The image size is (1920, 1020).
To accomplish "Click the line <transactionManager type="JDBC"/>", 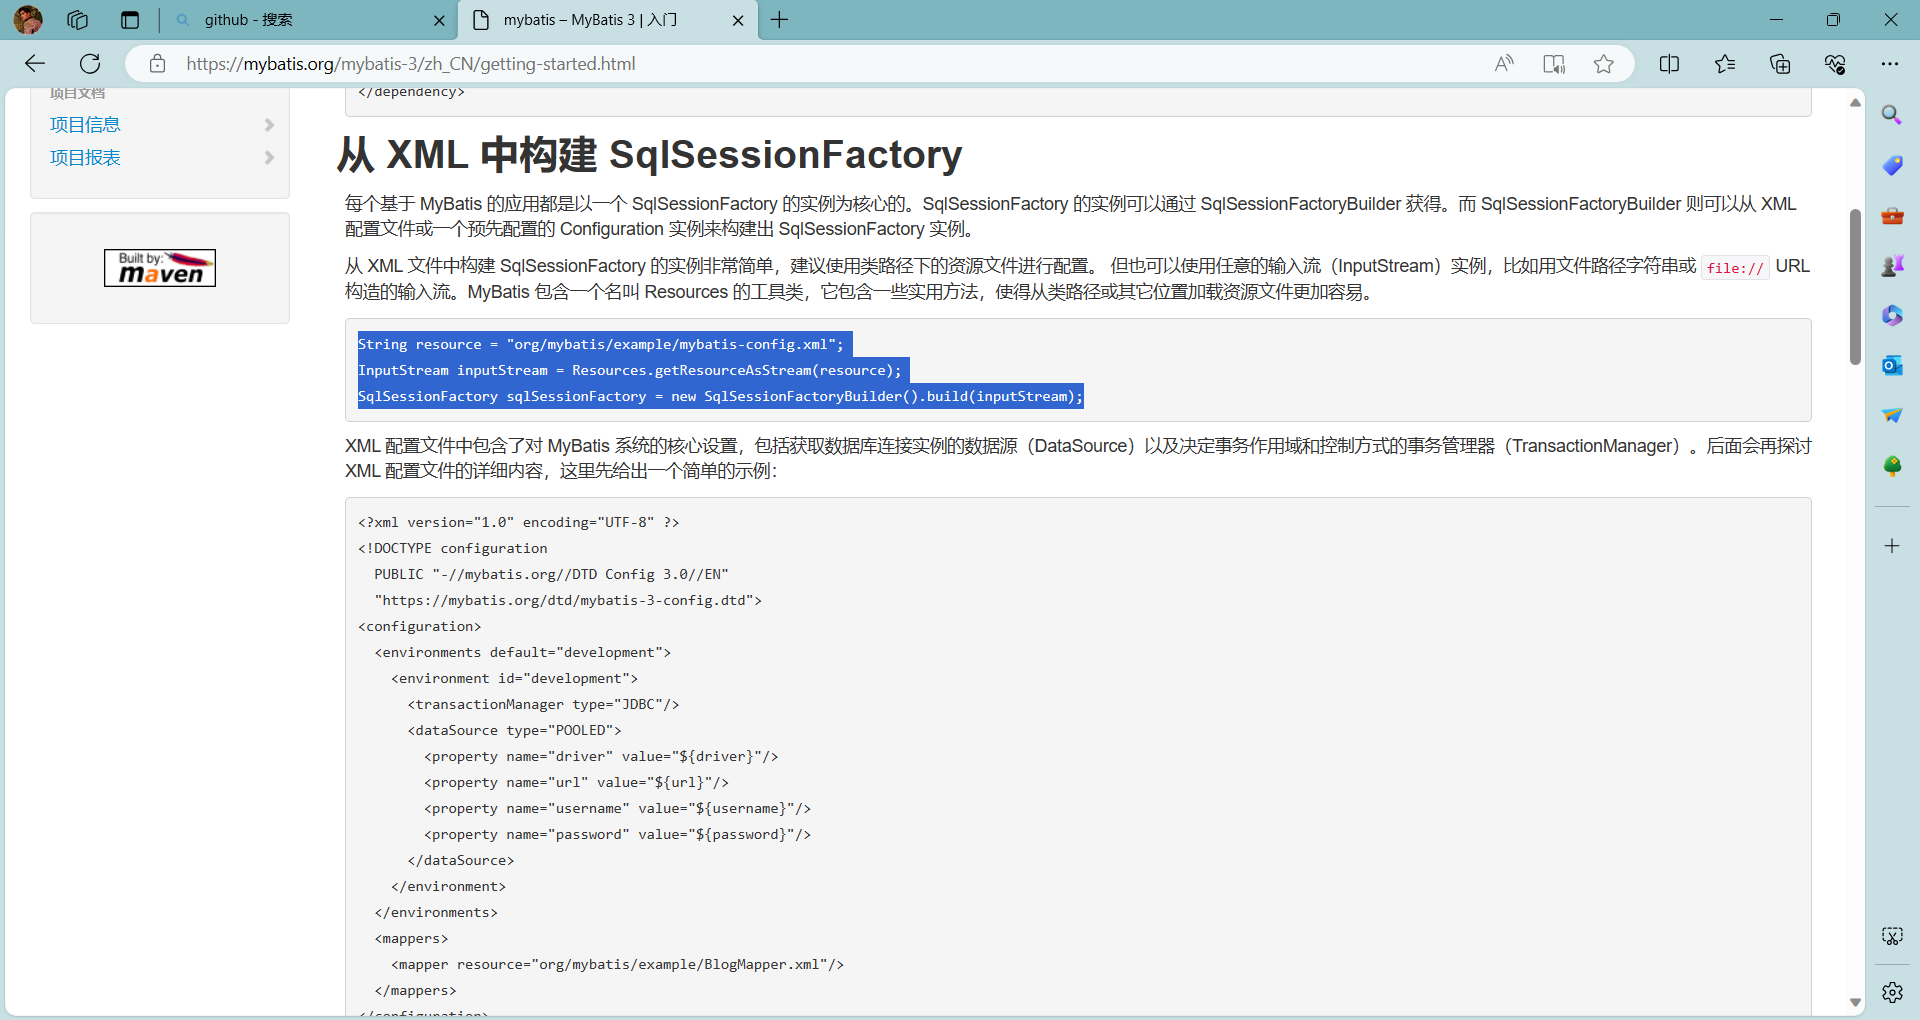I will coord(544,704).
